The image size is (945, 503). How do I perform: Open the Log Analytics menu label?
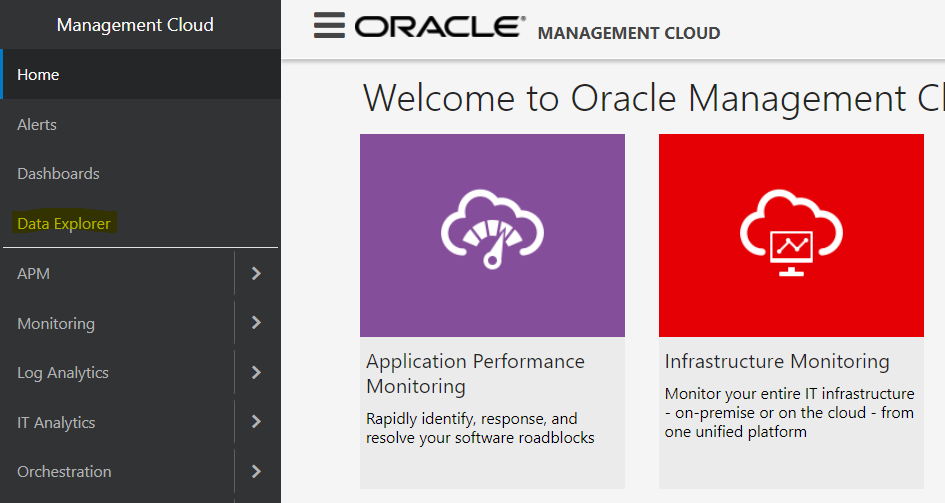63,373
